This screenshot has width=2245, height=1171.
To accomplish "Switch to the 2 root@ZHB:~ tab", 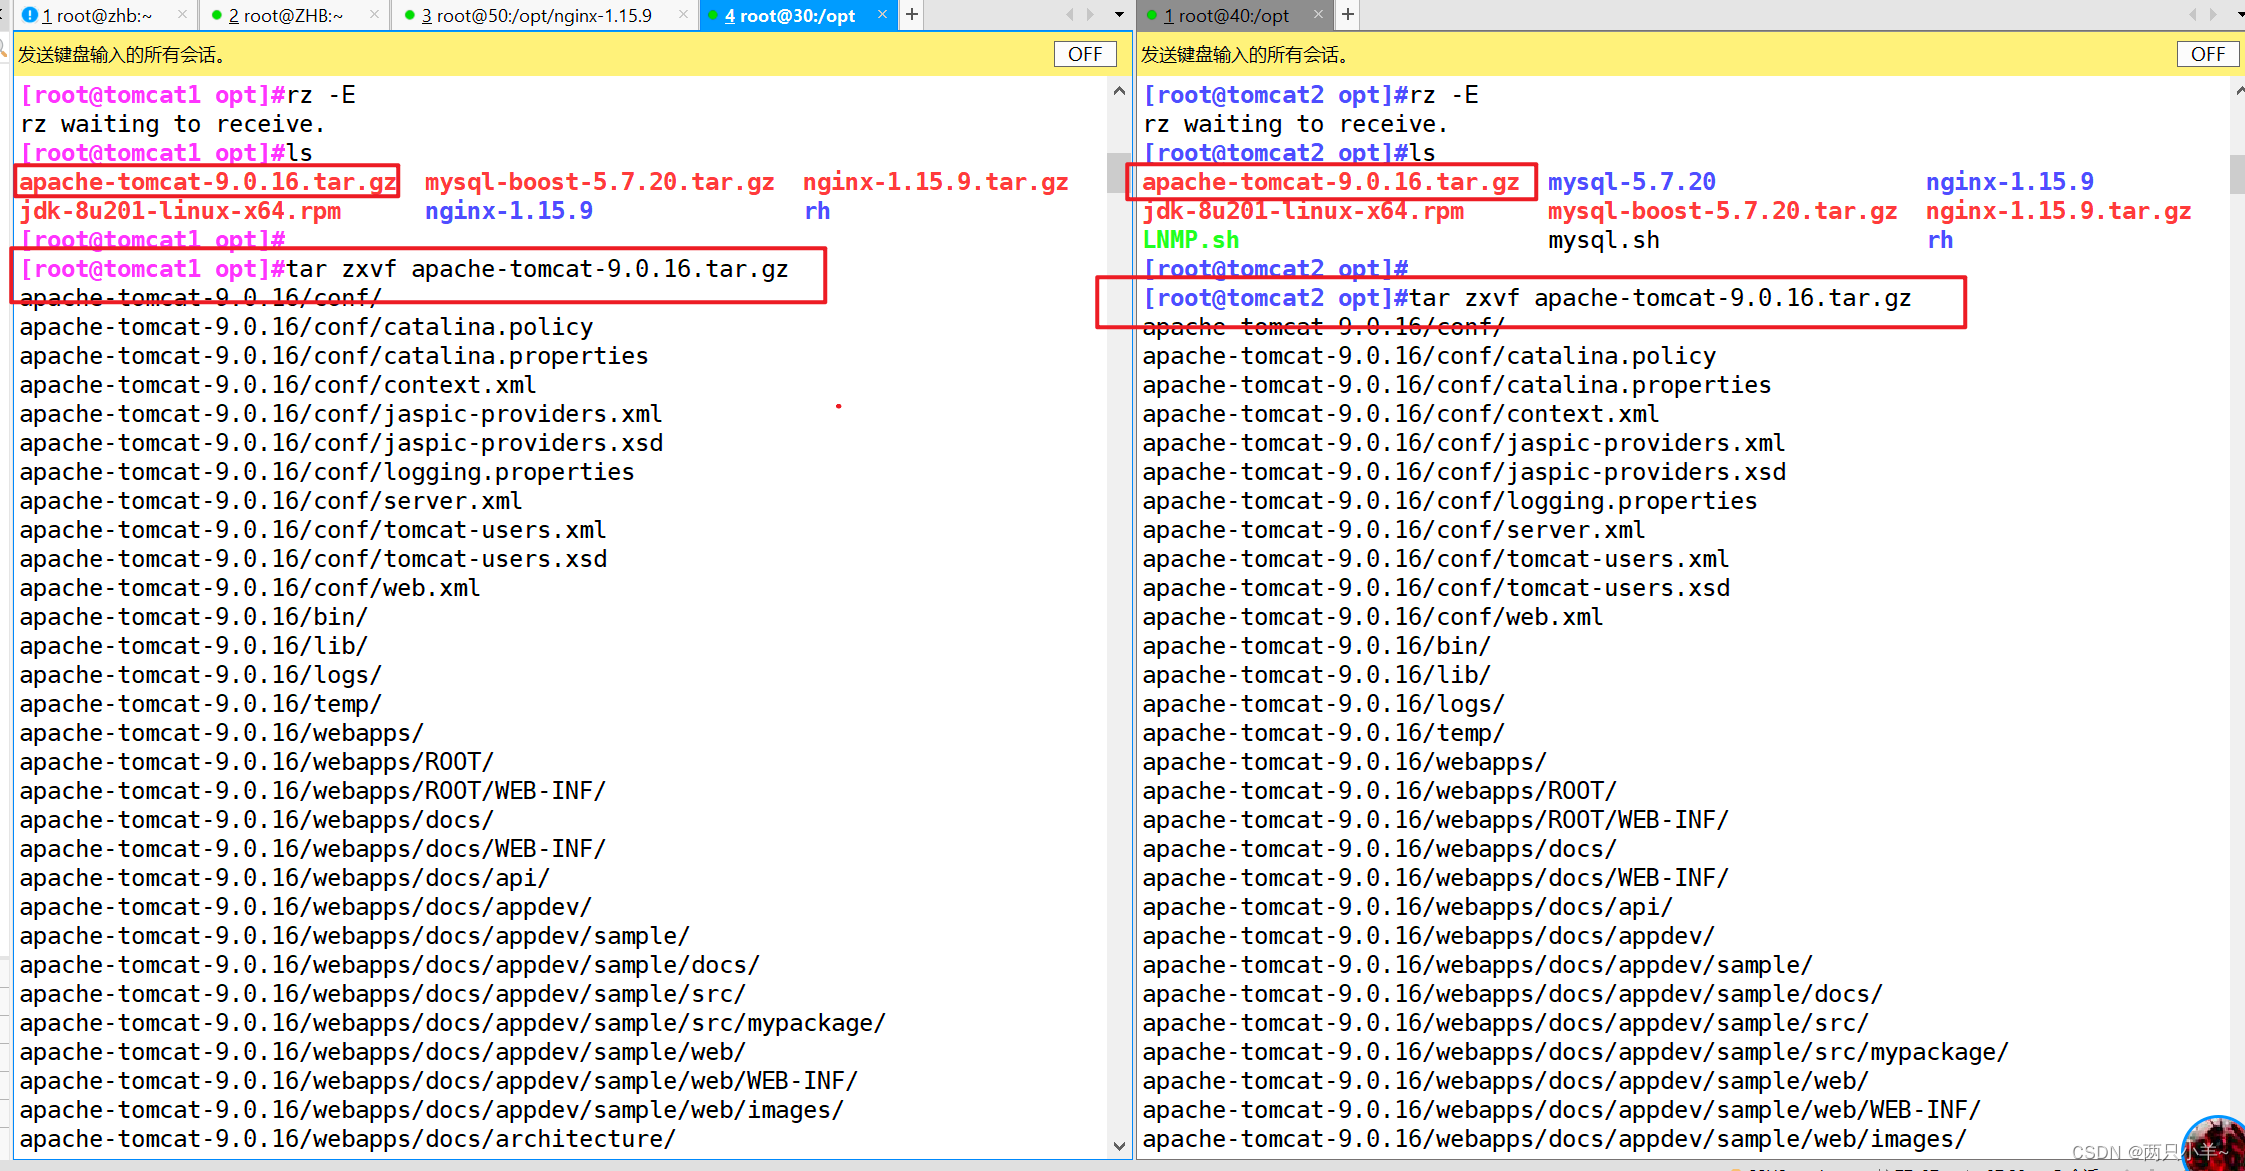I will (x=285, y=15).
